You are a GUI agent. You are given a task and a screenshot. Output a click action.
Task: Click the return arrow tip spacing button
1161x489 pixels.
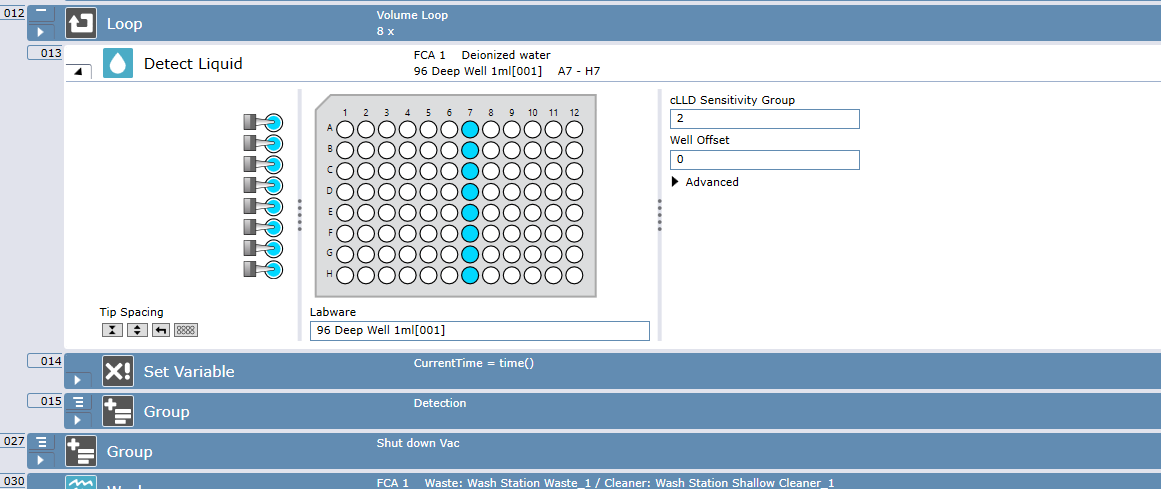(x=161, y=330)
